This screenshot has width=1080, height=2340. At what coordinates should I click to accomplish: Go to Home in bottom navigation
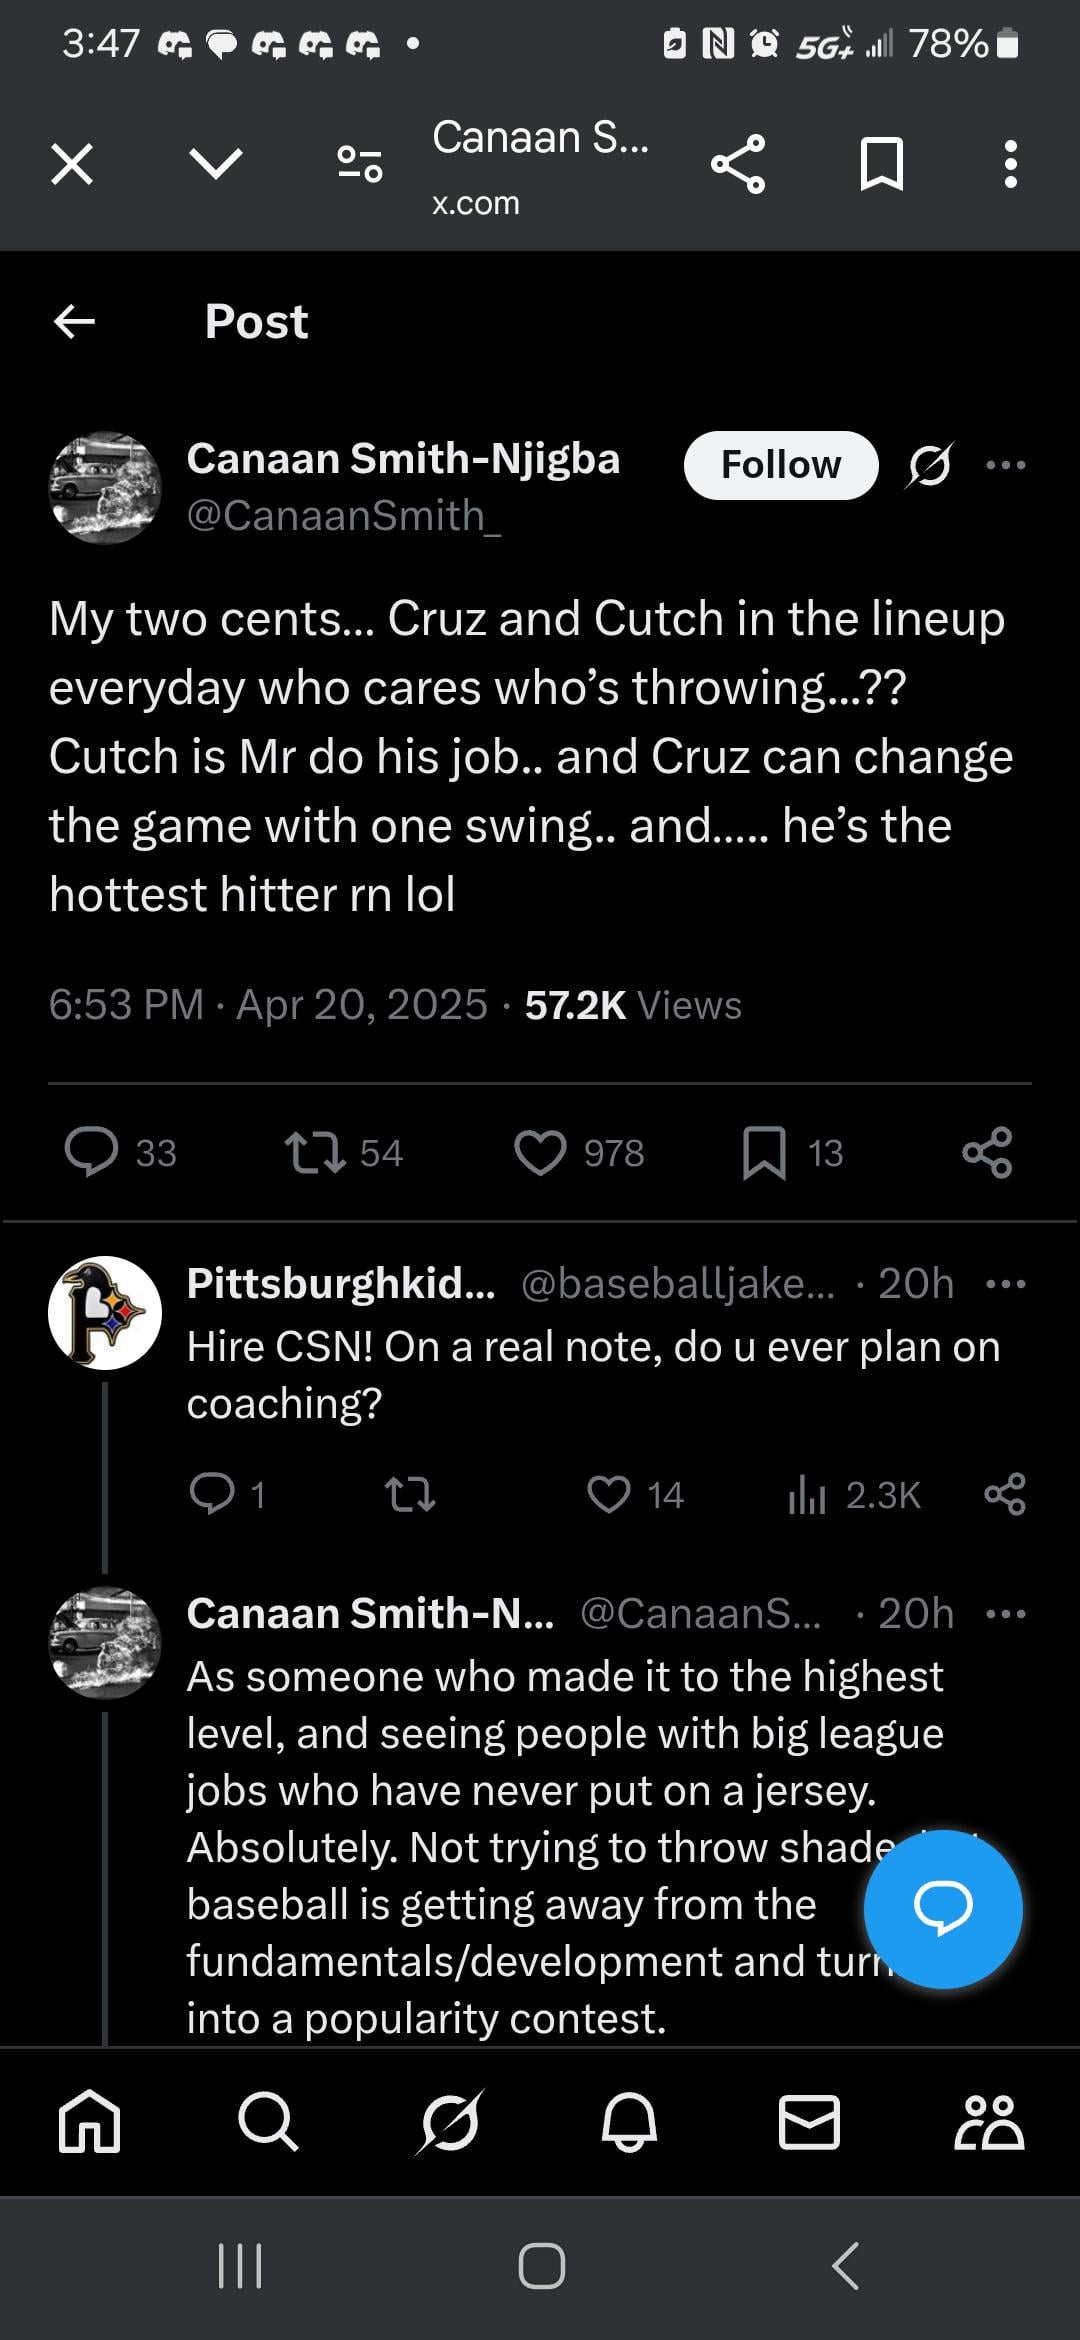point(90,2121)
